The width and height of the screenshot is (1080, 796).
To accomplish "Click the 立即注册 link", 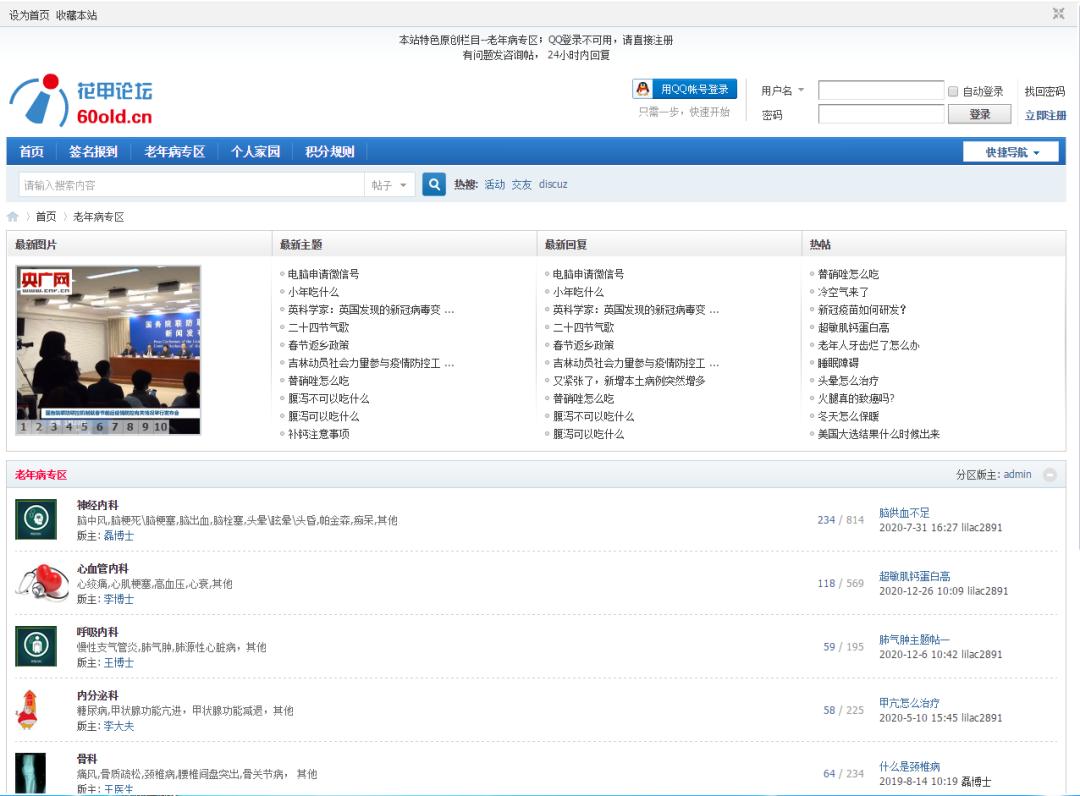I will point(1045,115).
